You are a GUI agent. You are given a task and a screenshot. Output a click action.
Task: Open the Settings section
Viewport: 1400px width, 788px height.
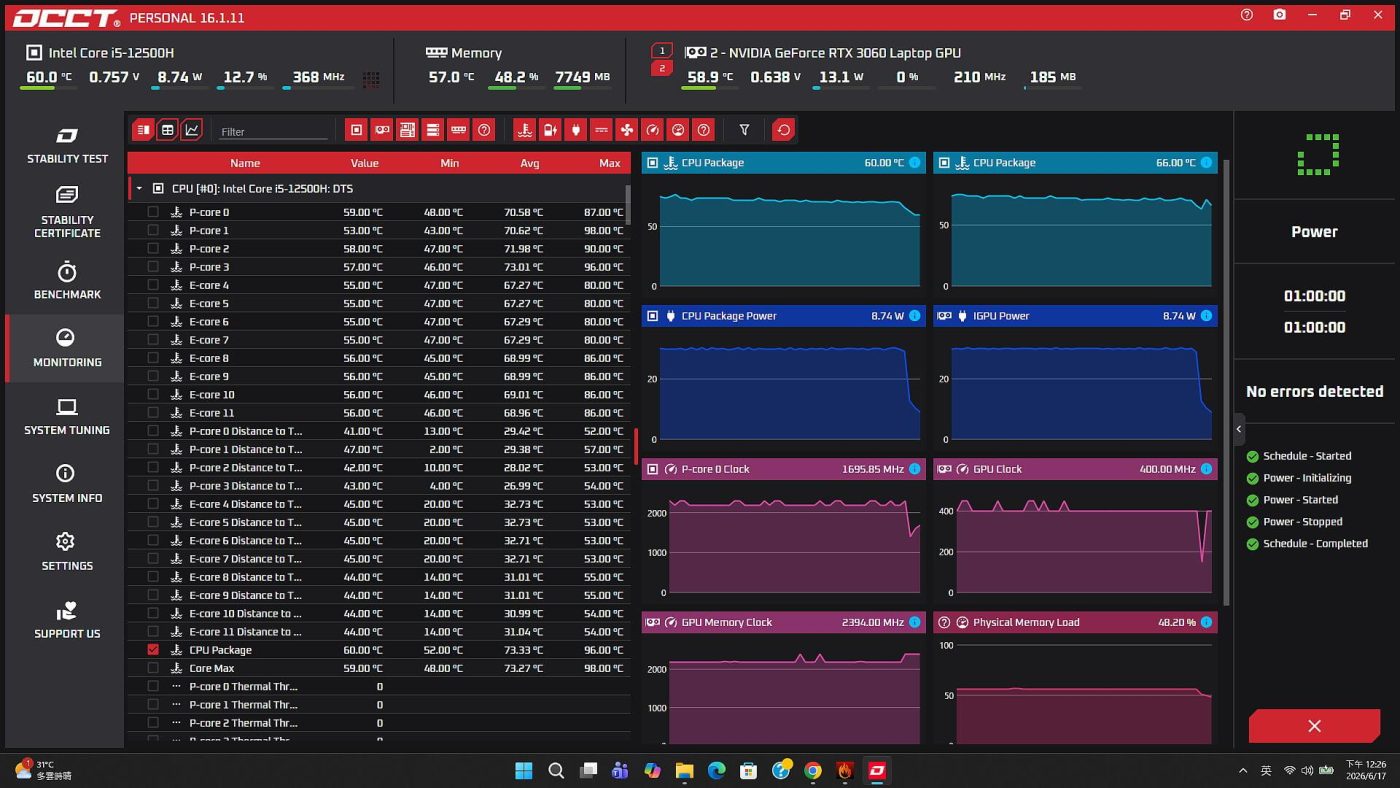[67, 552]
